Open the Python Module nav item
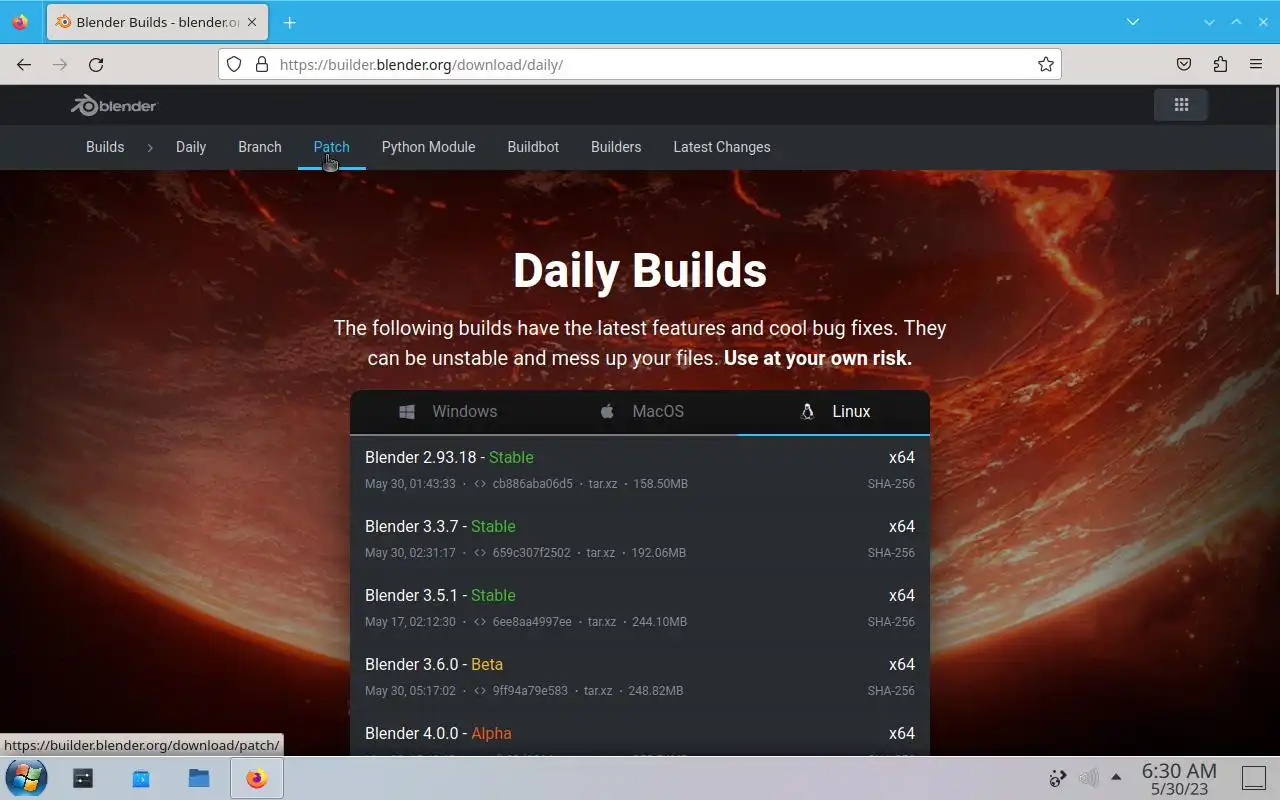The image size is (1280, 800). pos(428,147)
